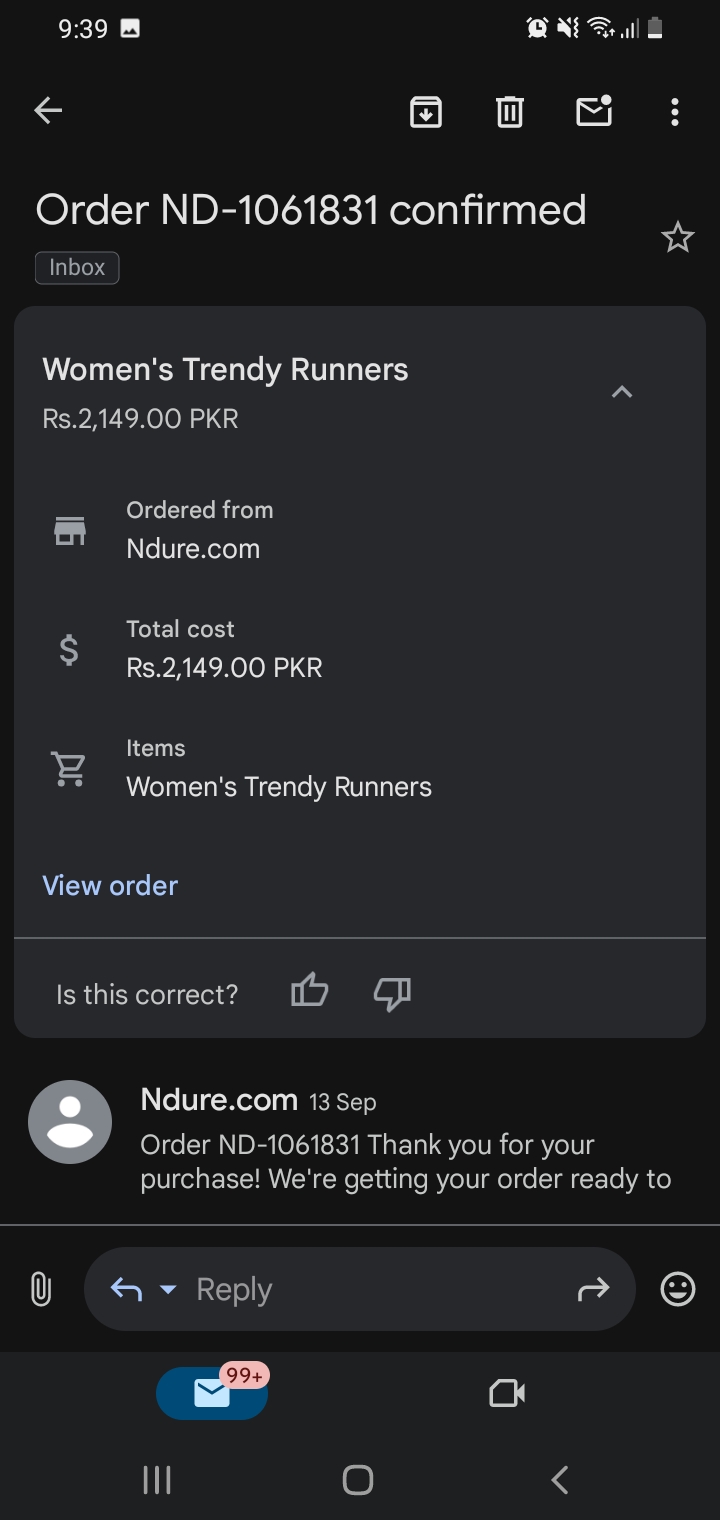
Task: Mark the email as unread
Action: (594, 111)
